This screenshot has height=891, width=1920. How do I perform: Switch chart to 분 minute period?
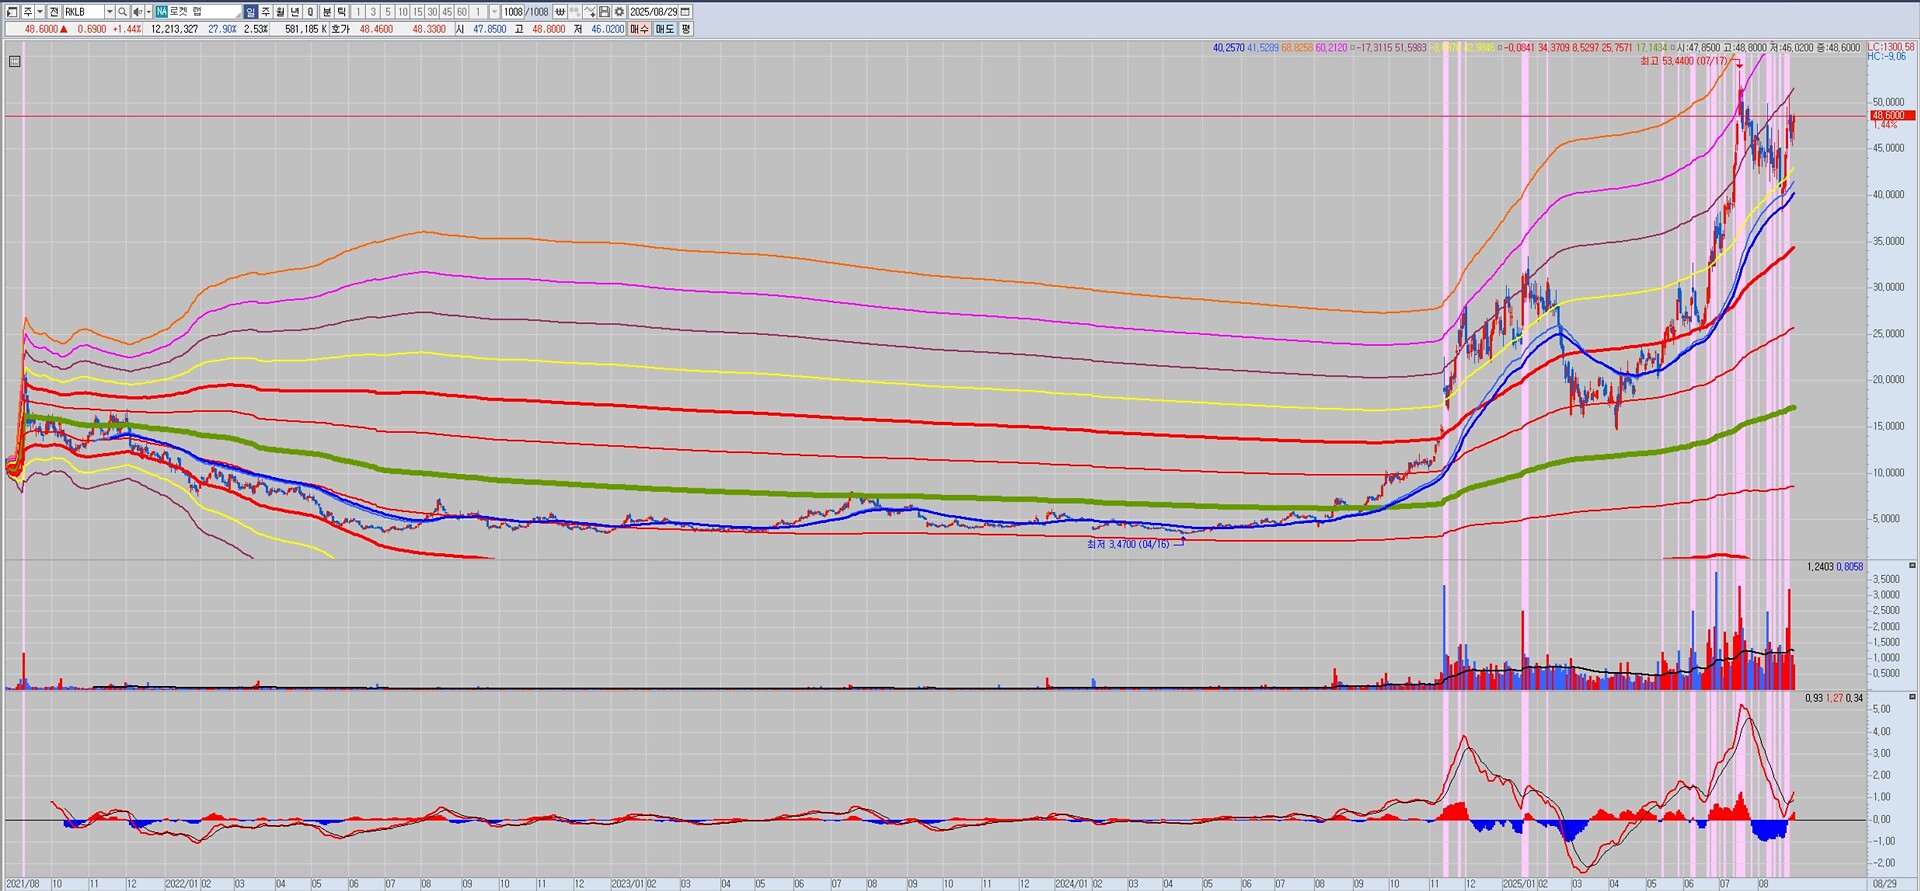(x=327, y=12)
